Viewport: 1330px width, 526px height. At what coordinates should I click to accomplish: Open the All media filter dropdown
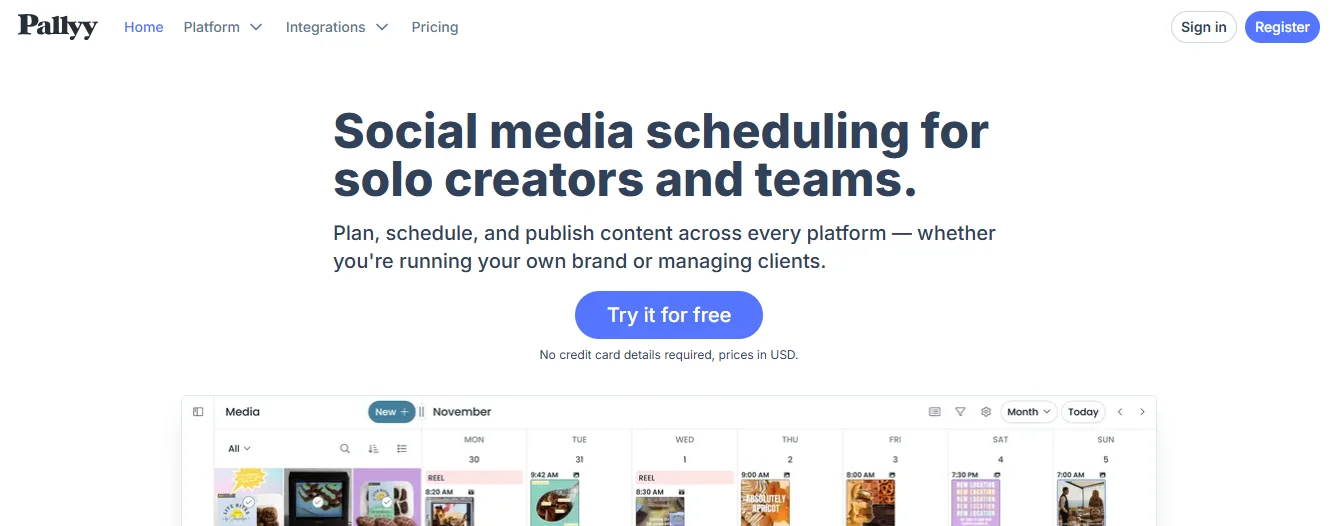pos(239,449)
